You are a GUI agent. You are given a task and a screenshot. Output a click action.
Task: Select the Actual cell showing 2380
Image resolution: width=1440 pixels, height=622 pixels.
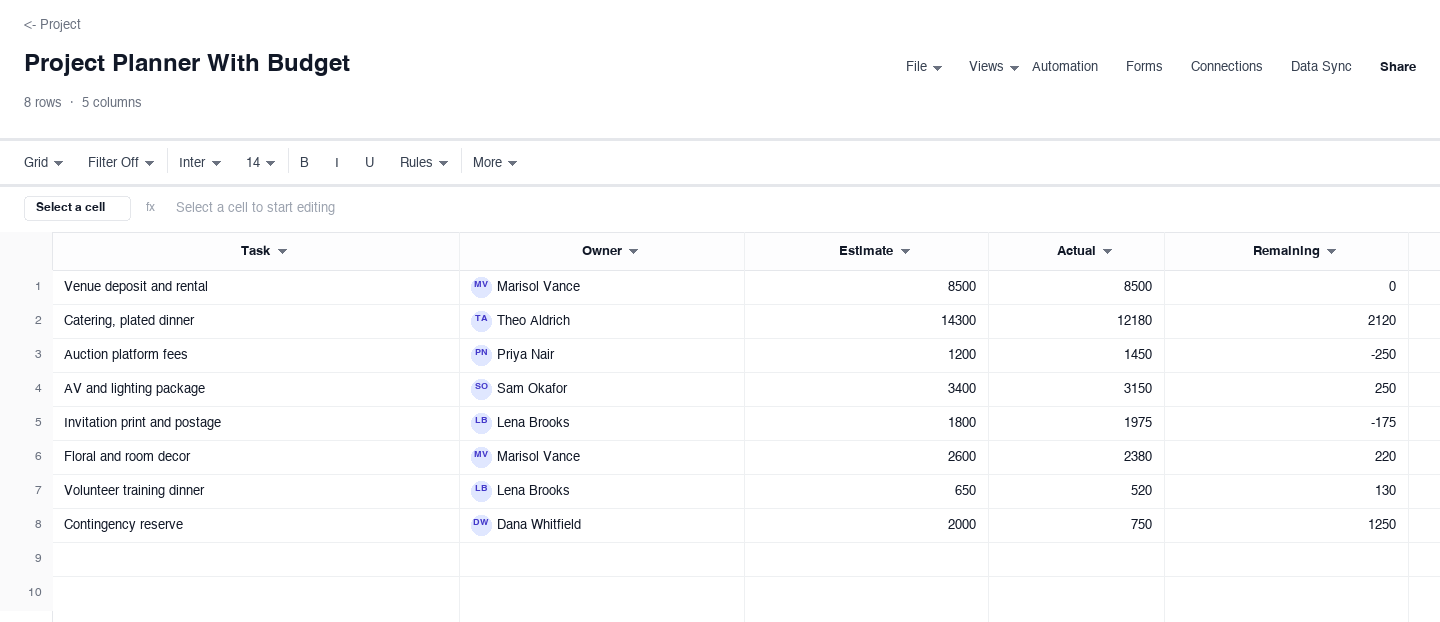click(1077, 458)
